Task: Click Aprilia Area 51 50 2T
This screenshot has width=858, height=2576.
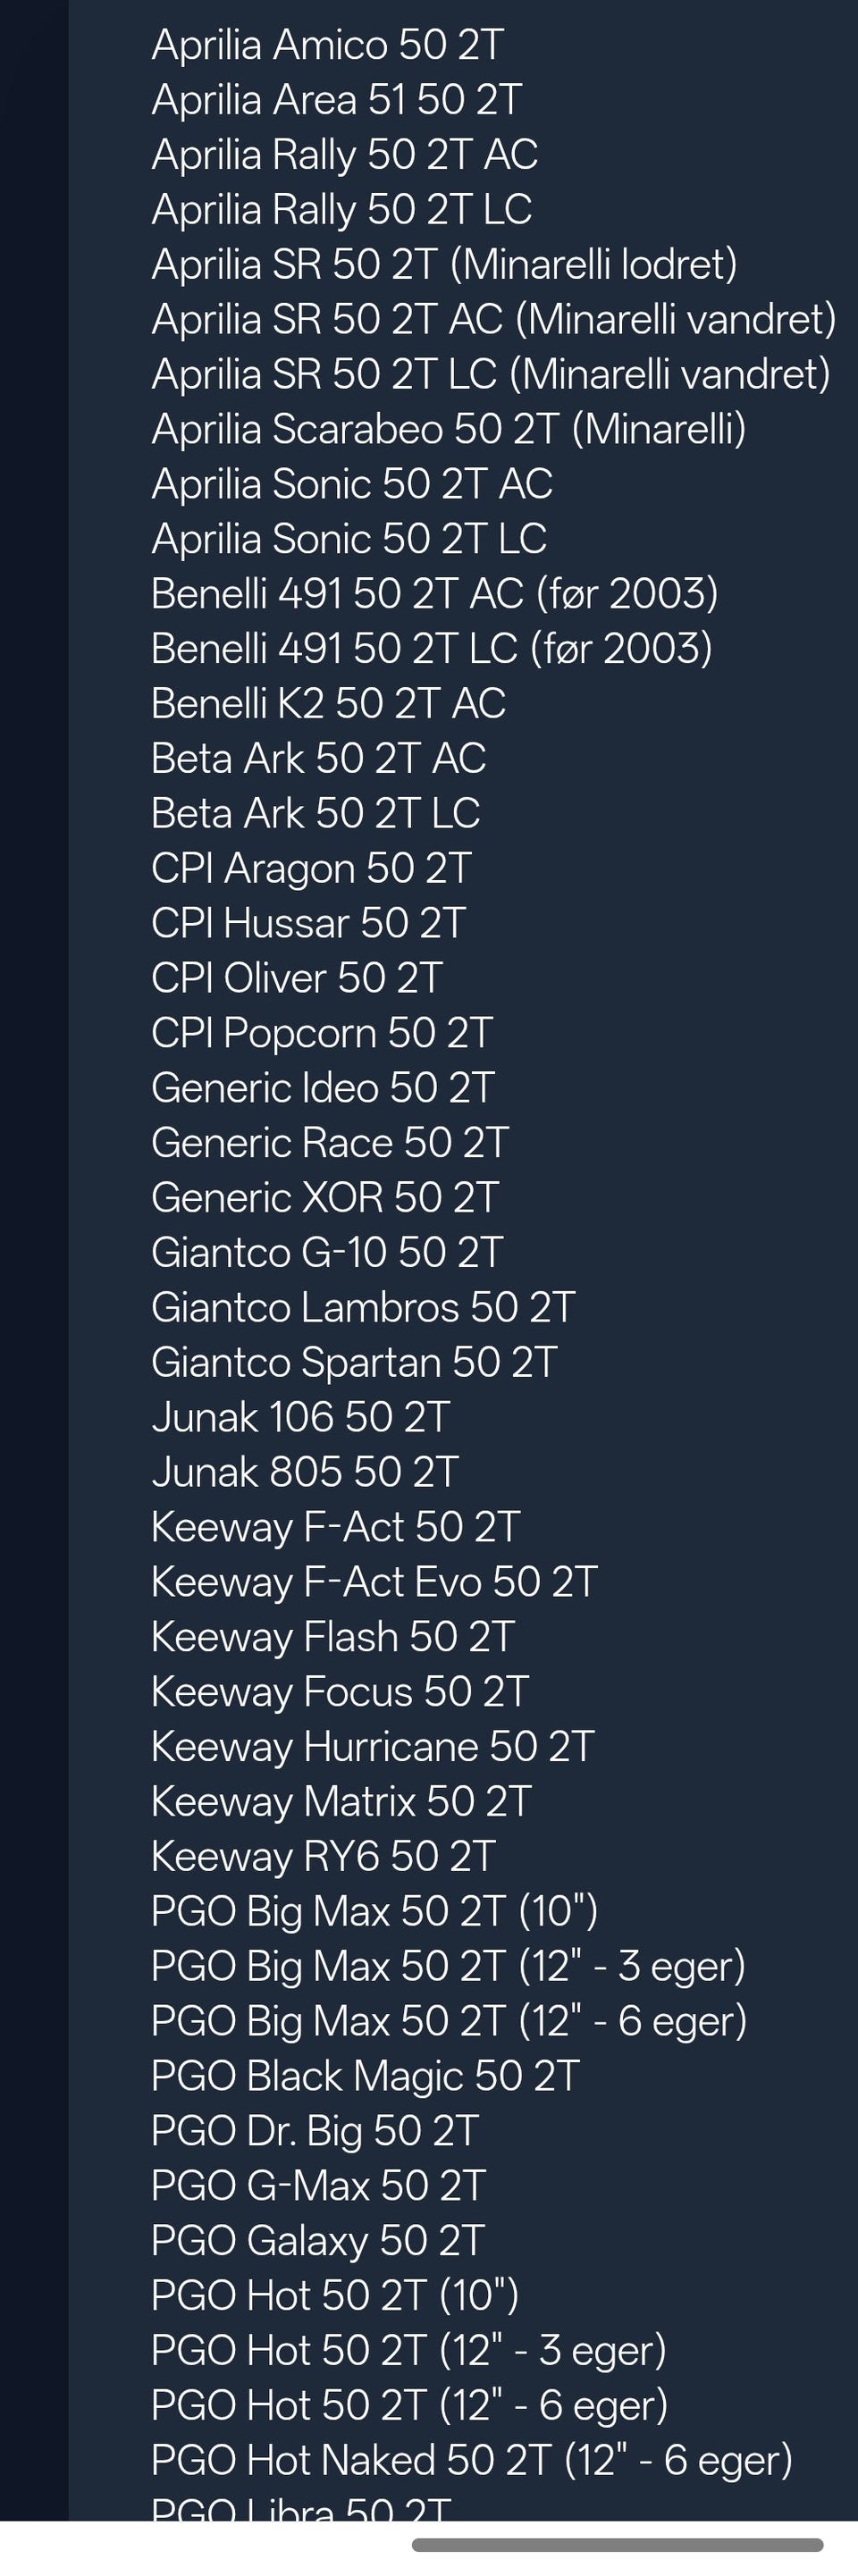Action: point(336,100)
